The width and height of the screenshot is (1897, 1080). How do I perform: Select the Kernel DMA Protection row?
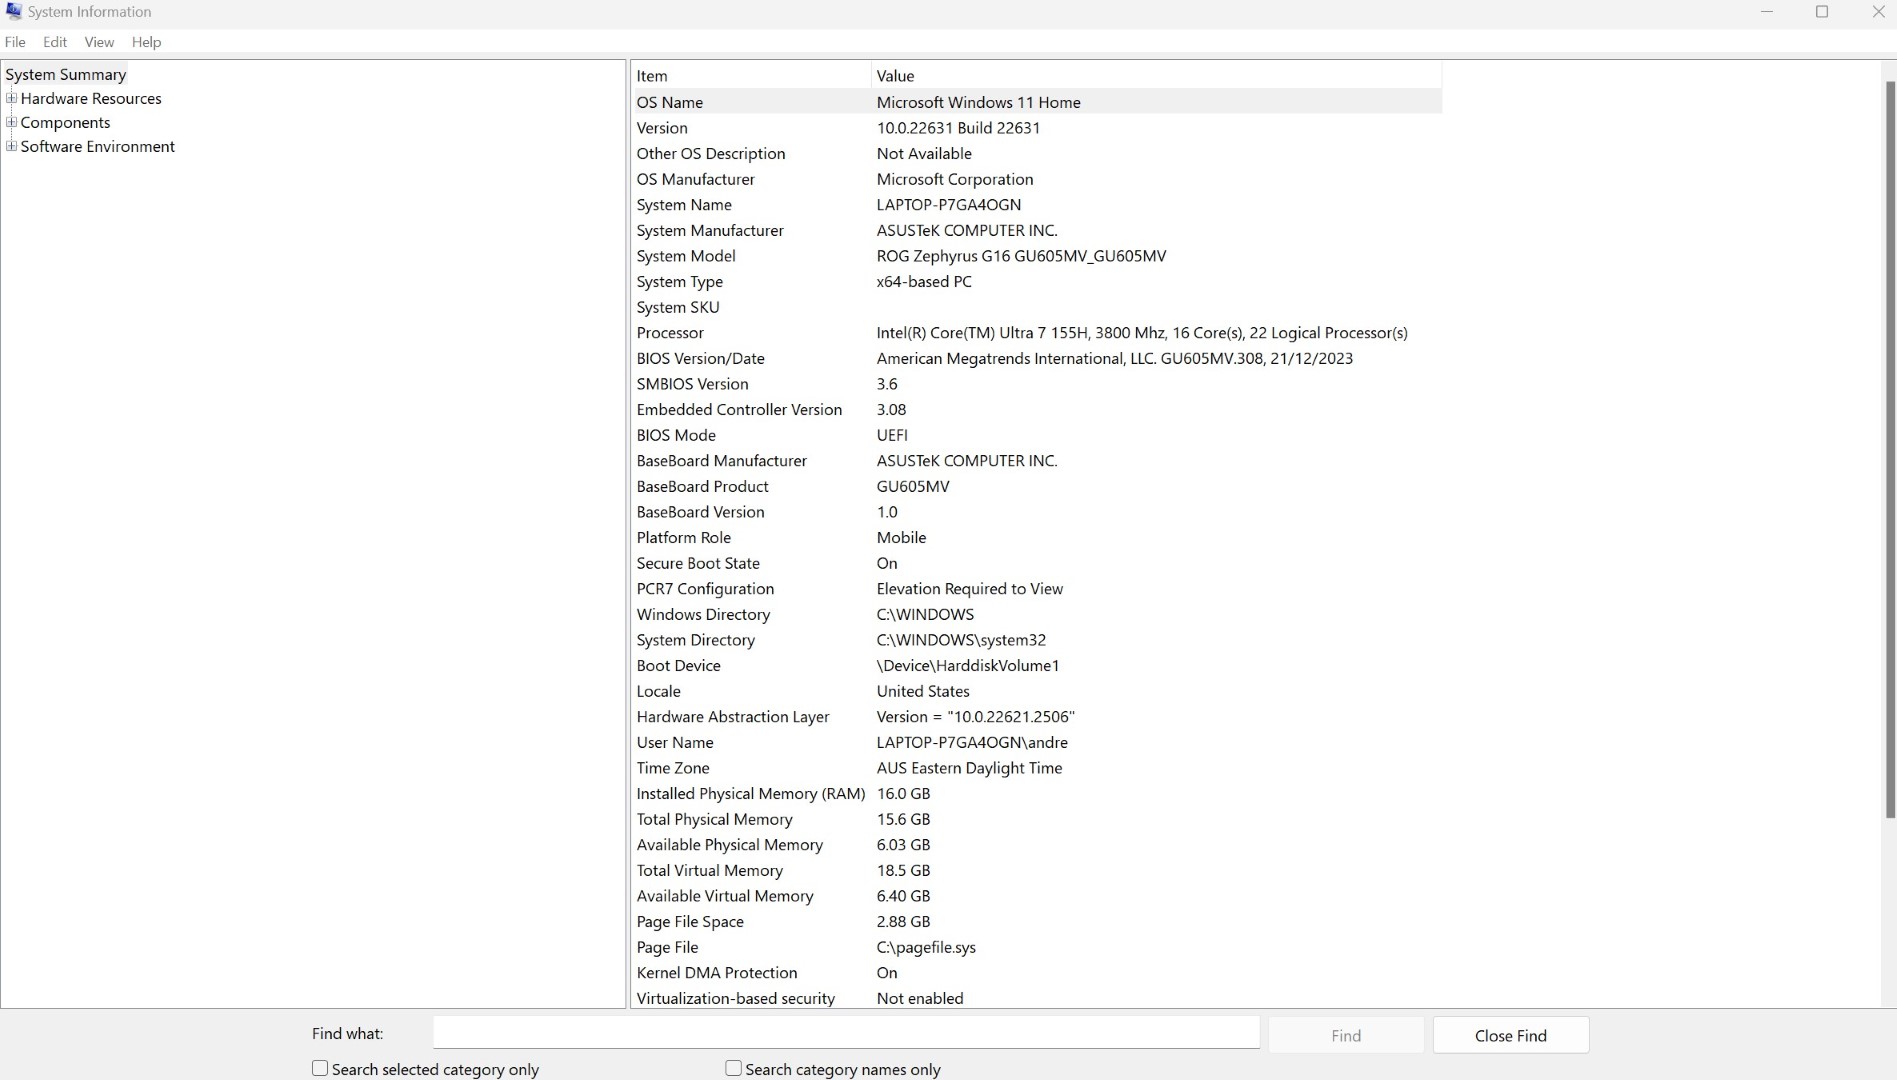tap(1037, 973)
